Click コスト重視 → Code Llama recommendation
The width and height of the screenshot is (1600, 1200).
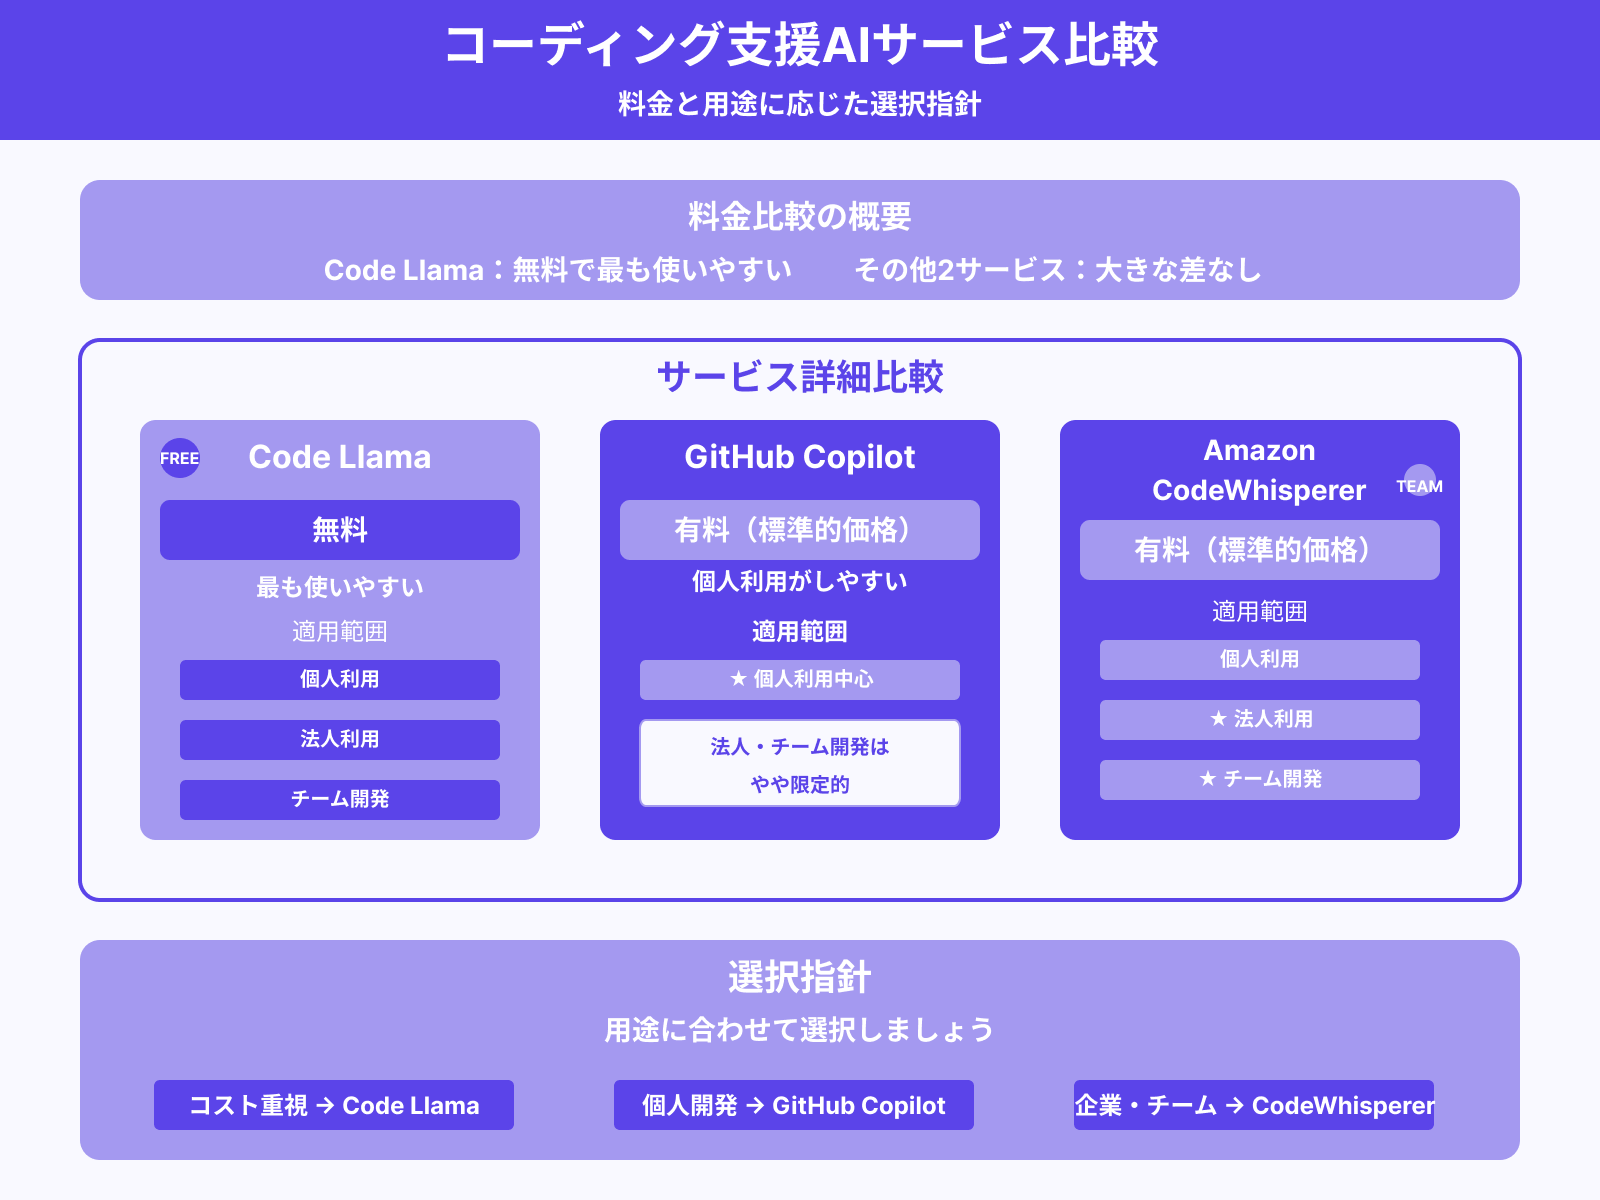point(334,1105)
